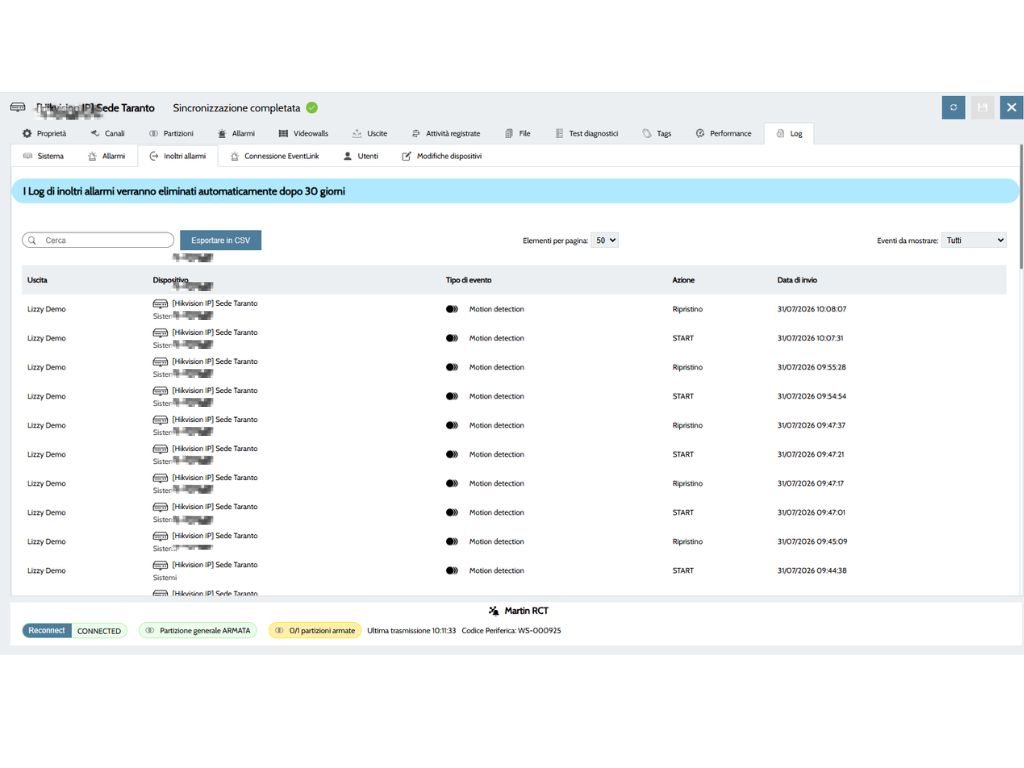Go to the Videowalls tab
The width and height of the screenshot is (1024, 768).
click(304, 133)
